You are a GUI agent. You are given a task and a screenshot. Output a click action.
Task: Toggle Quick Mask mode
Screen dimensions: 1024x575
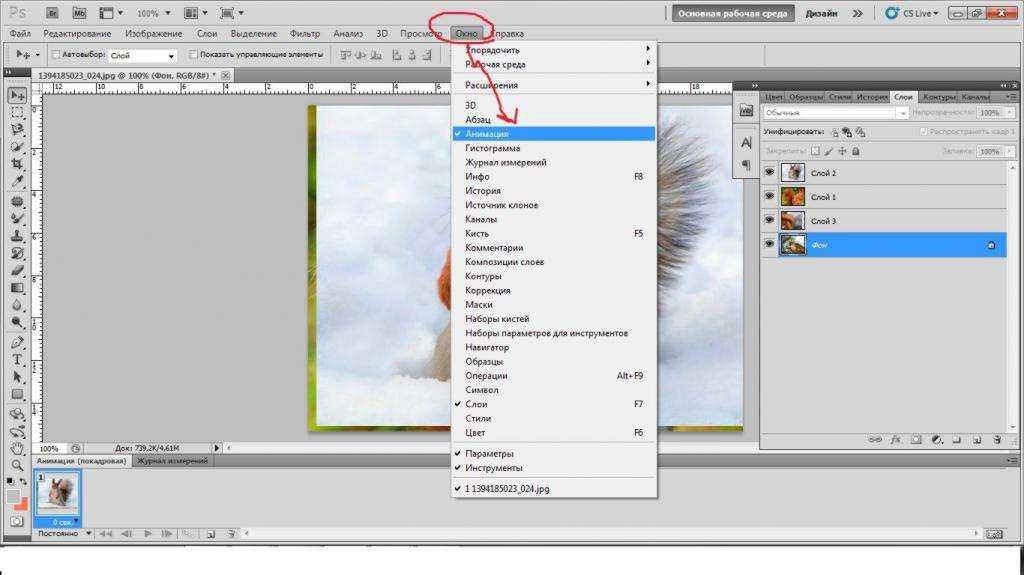coord(17,521)
